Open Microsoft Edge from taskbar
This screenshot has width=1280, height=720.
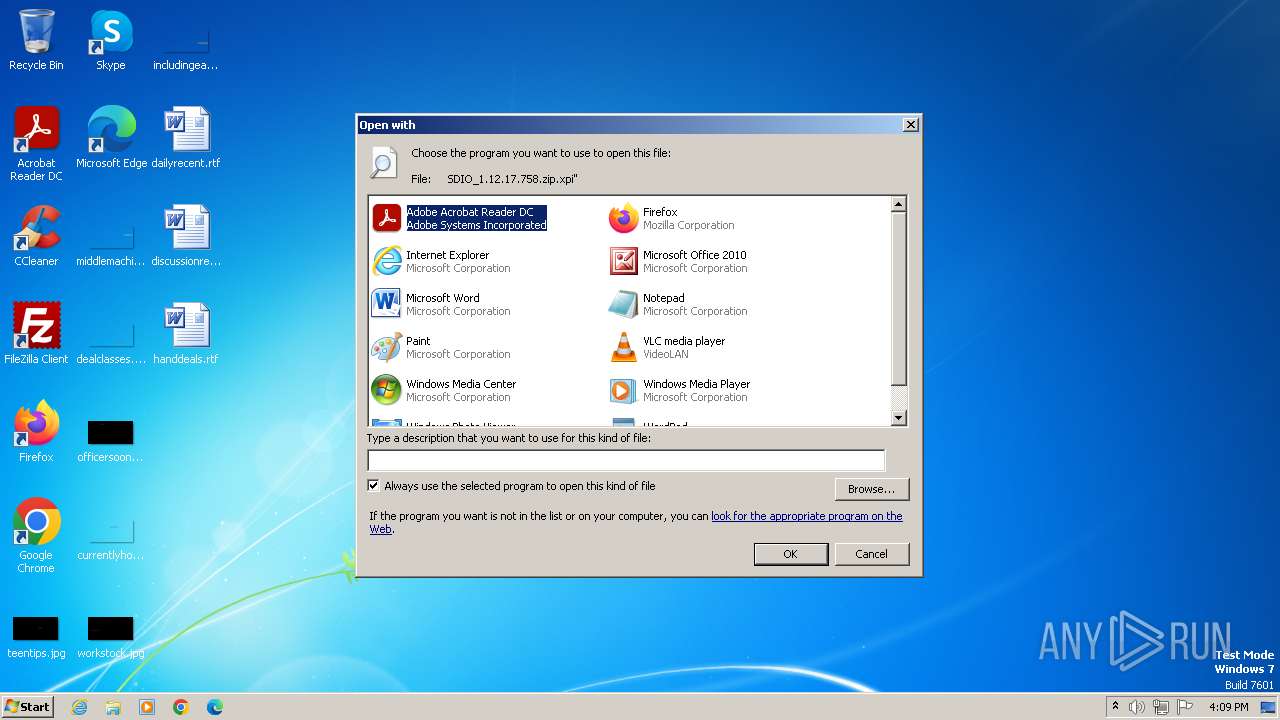(215, 707)
